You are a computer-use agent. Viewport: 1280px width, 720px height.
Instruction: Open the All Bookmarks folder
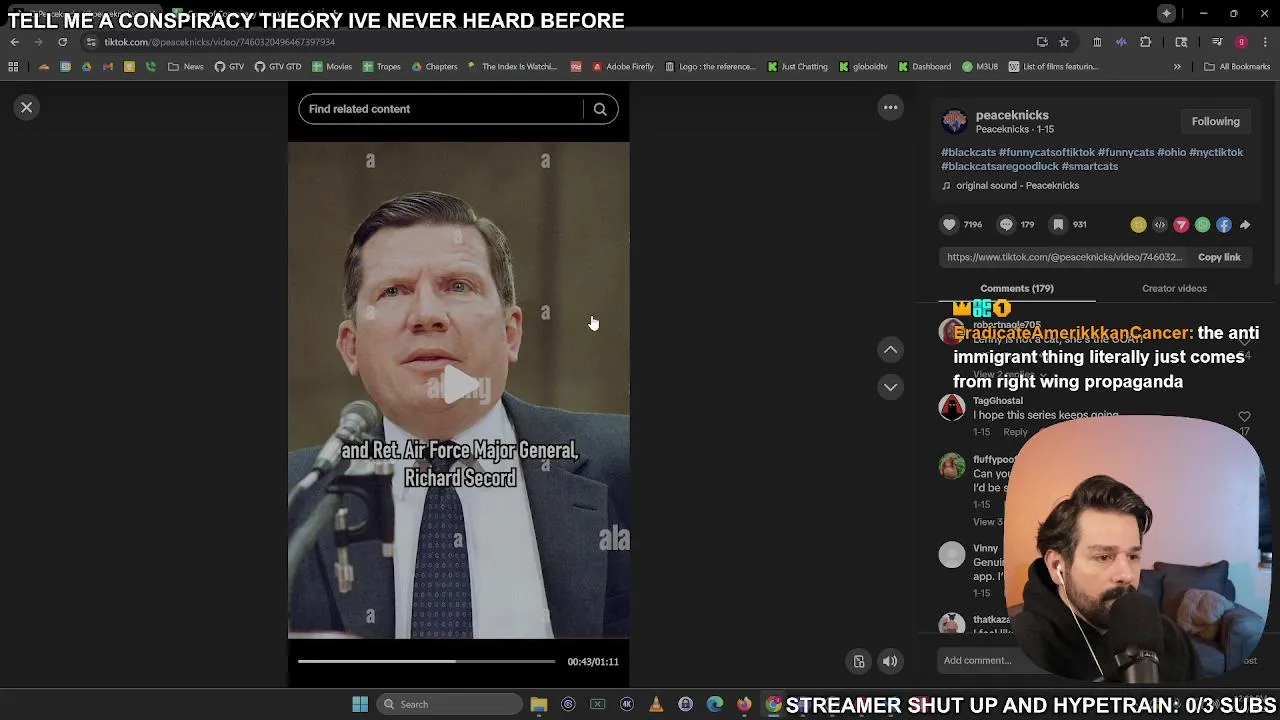(x=1237, y=67)
